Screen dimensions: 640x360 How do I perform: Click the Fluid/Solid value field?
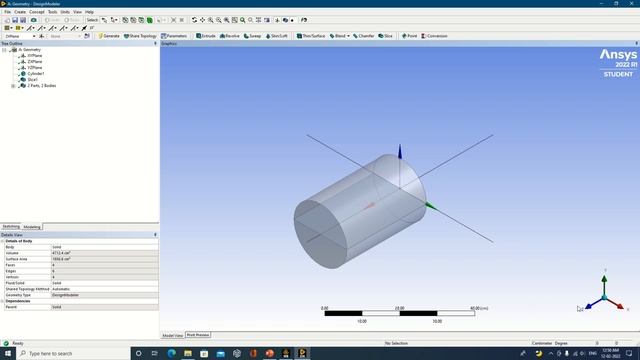[x=104, y=283]
